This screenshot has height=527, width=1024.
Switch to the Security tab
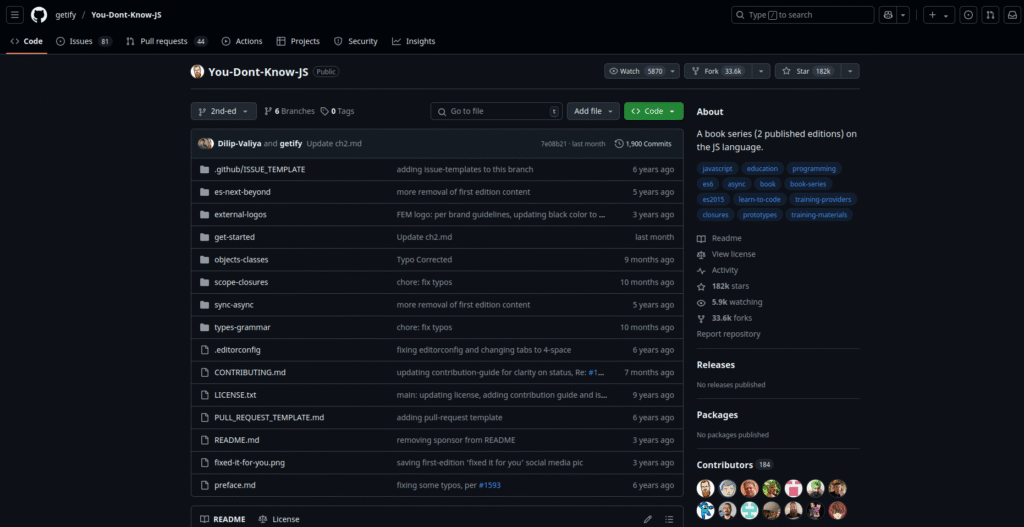coord(356,41)
